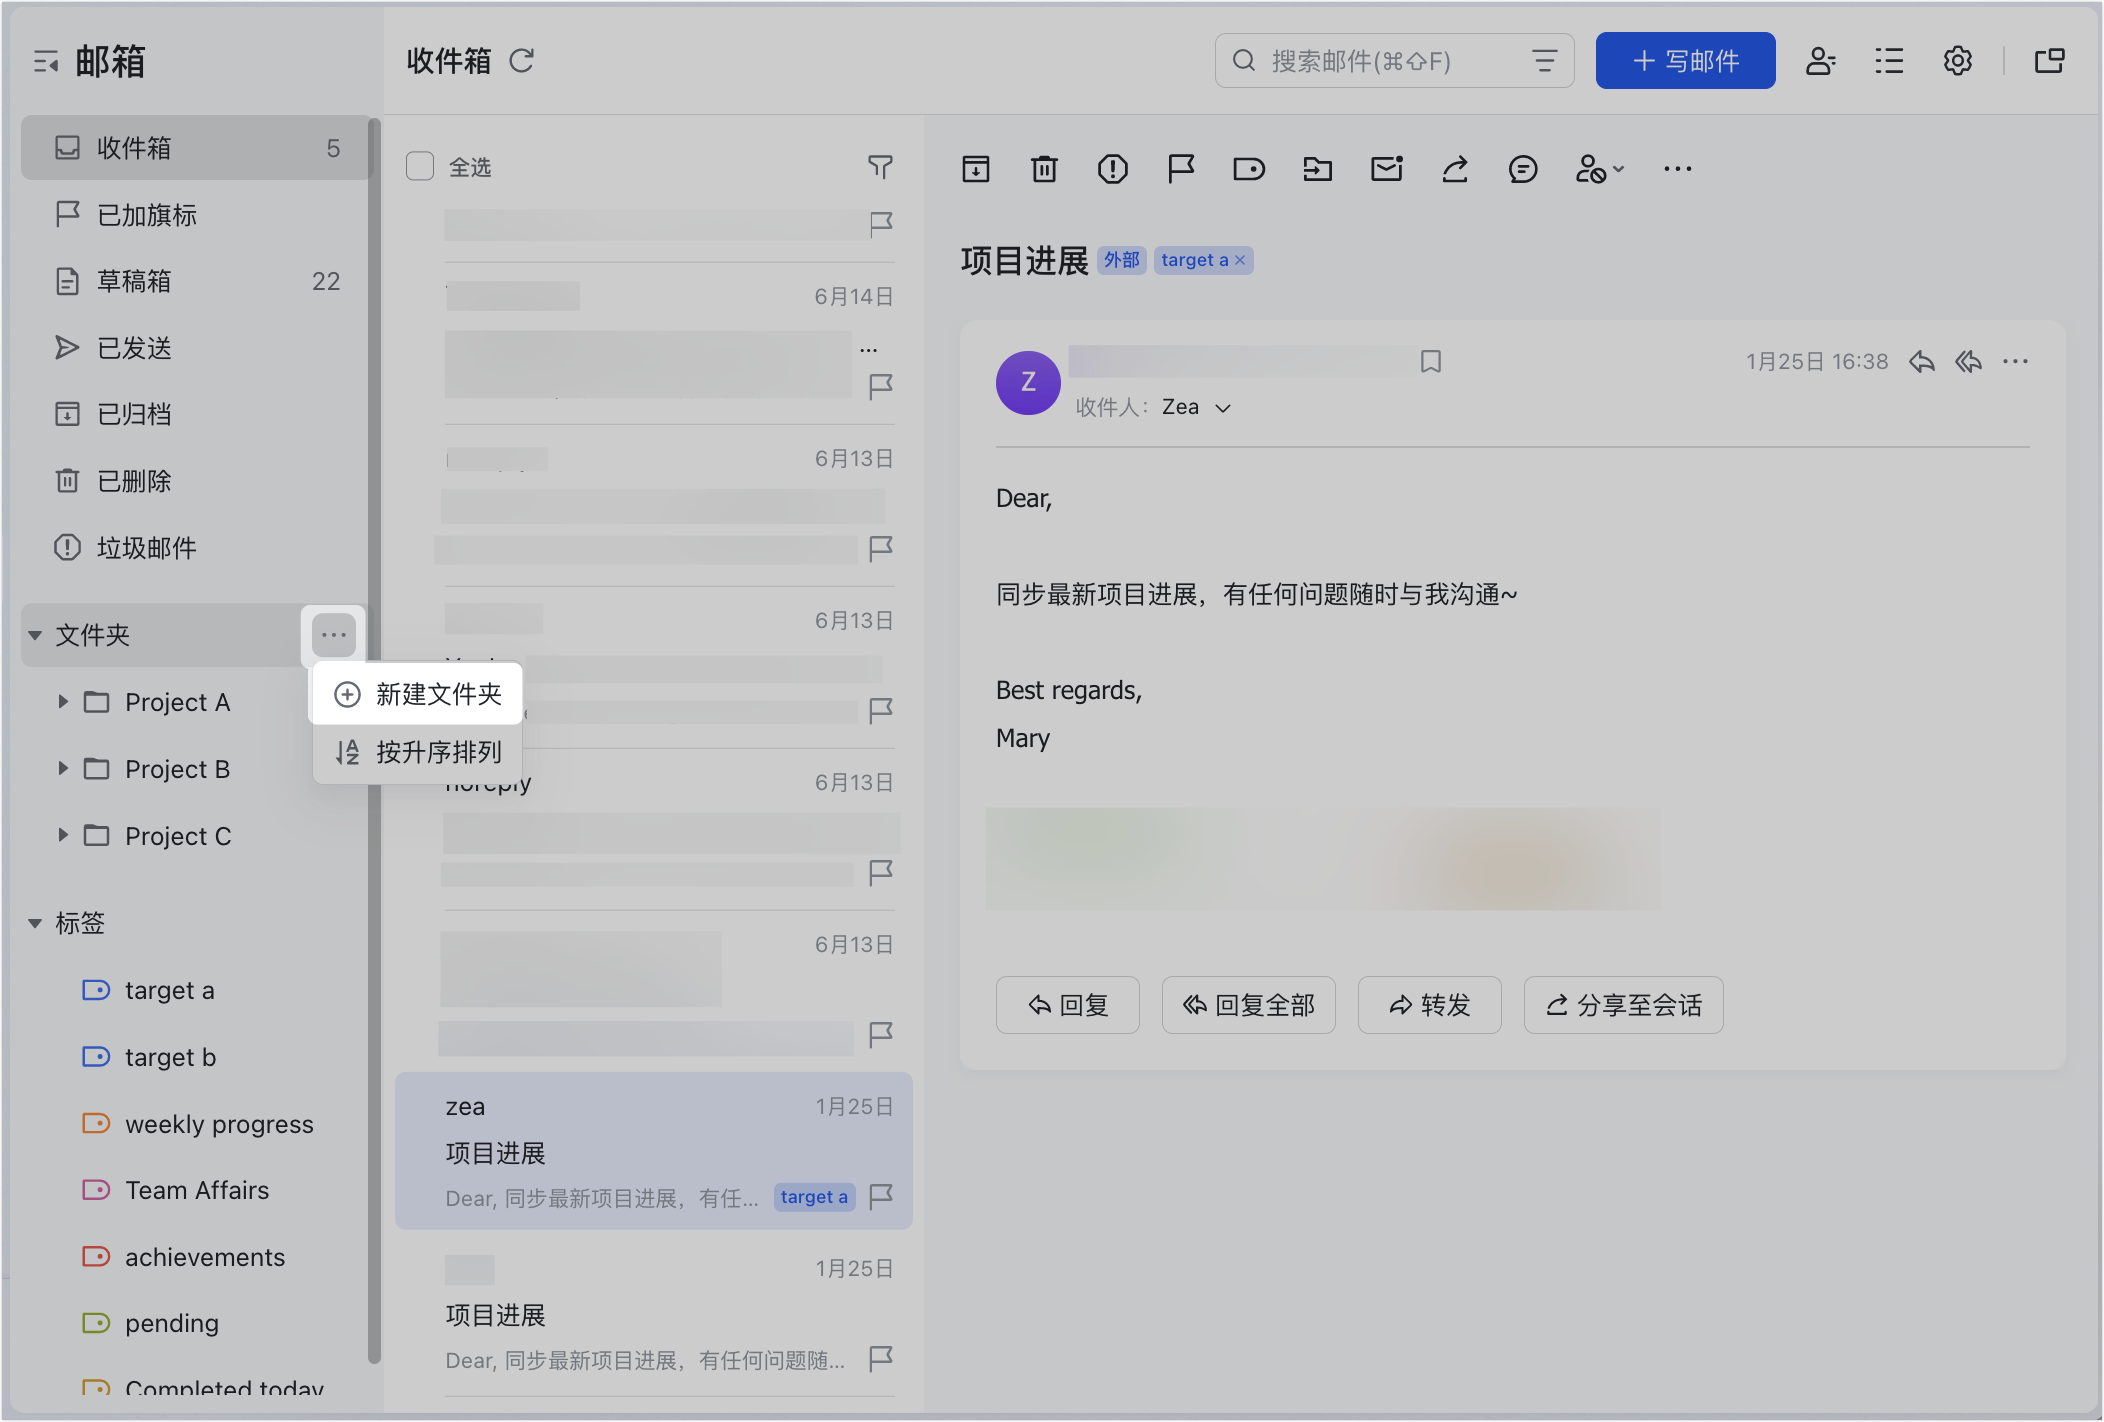Screen dimensions: 2104x1422
Task: Click 回复 button
Action: (1067, 1005)
